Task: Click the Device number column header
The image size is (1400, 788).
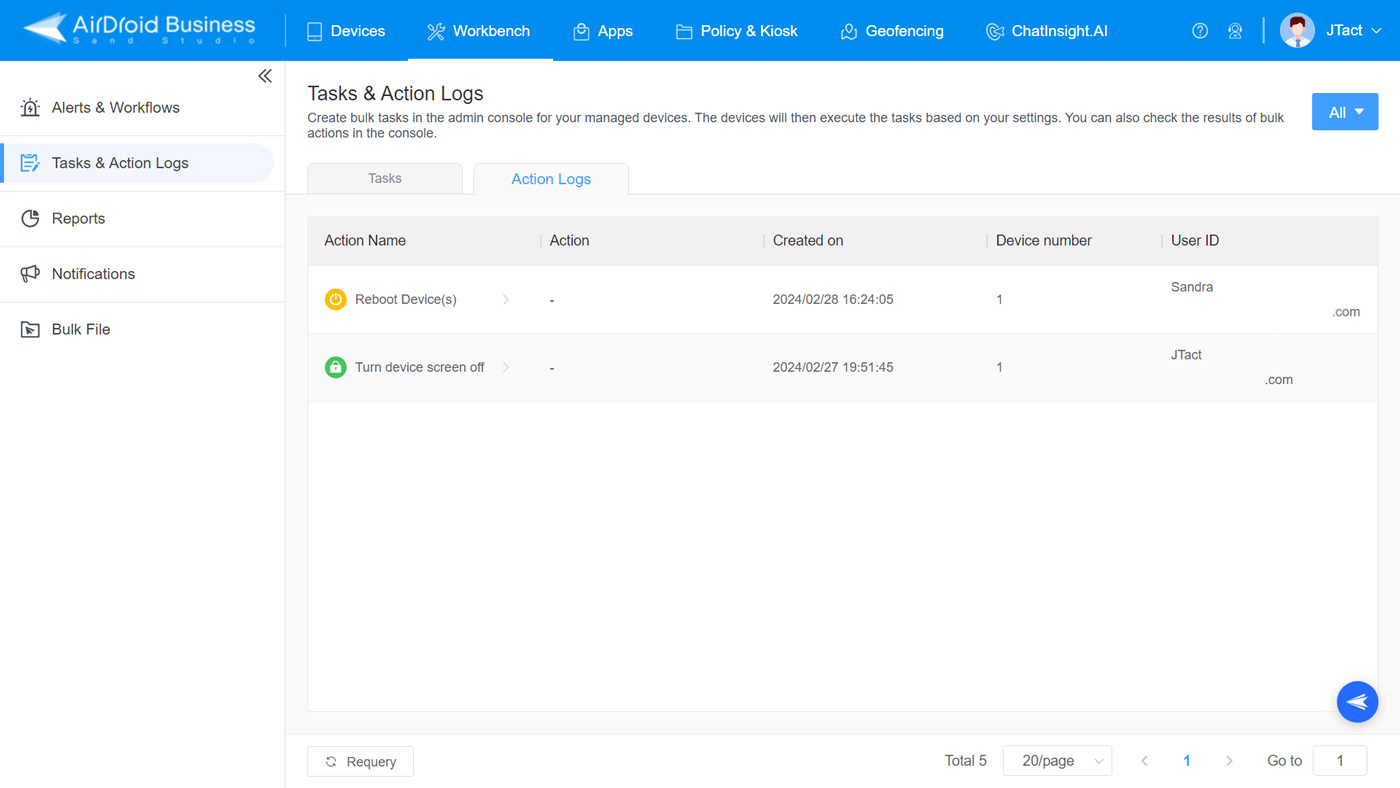Action: [1044, 241]
